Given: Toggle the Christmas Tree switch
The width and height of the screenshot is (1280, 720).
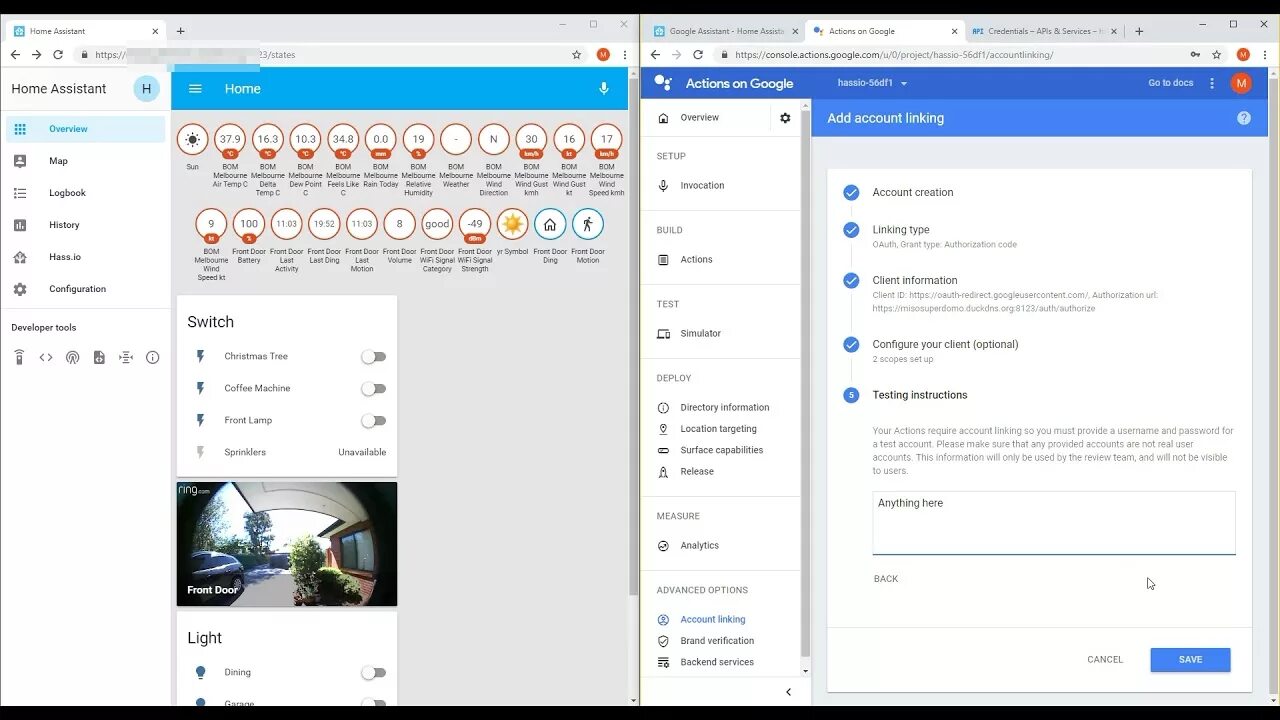Looking at the screenshot, I should (373, 357).
